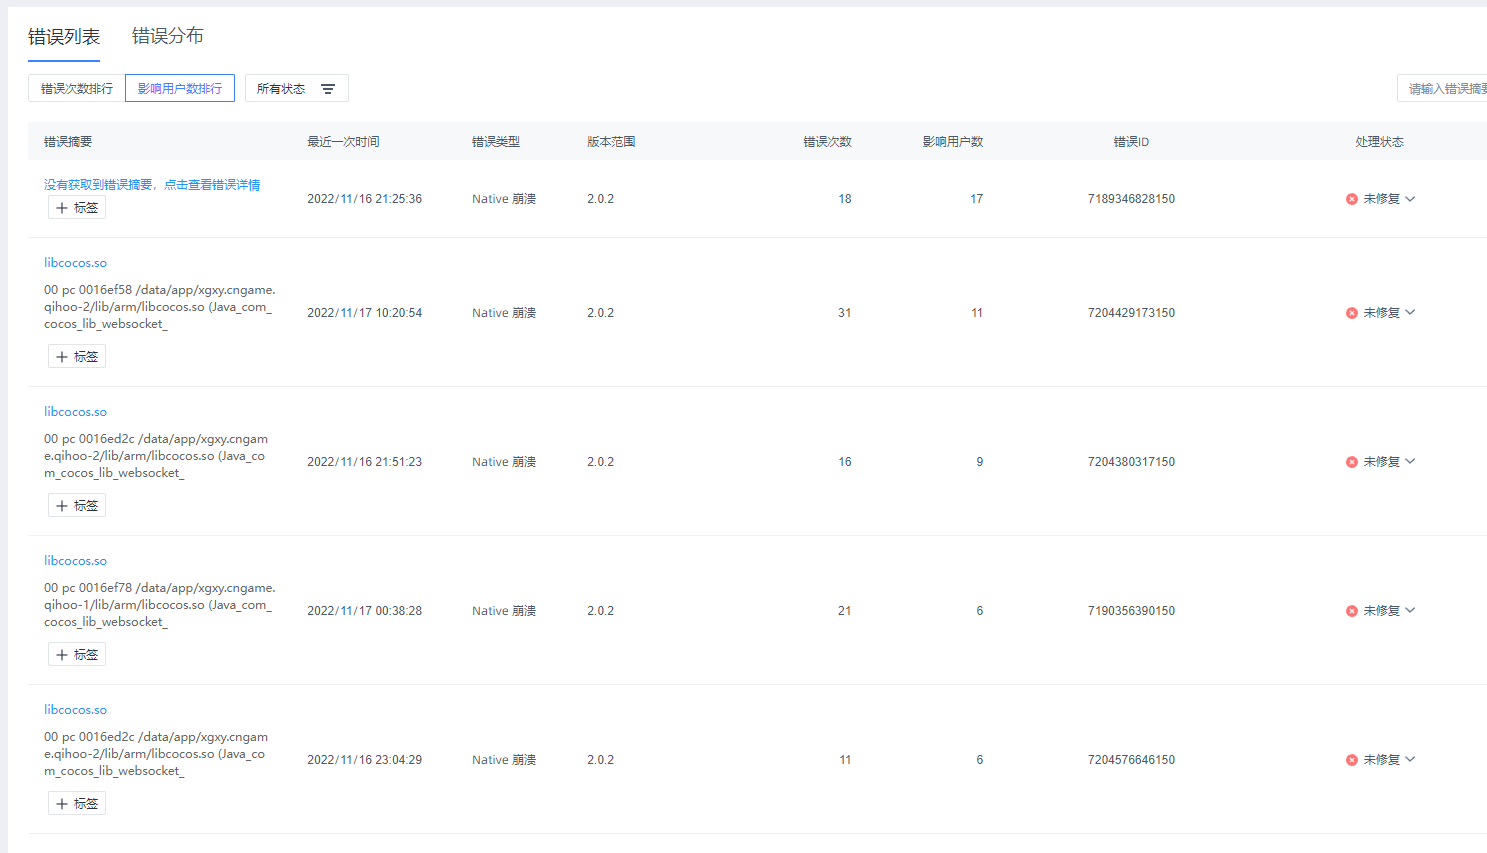Click the filter icon beside 所有状态
Screen dimensions: 1487x853
327,89
